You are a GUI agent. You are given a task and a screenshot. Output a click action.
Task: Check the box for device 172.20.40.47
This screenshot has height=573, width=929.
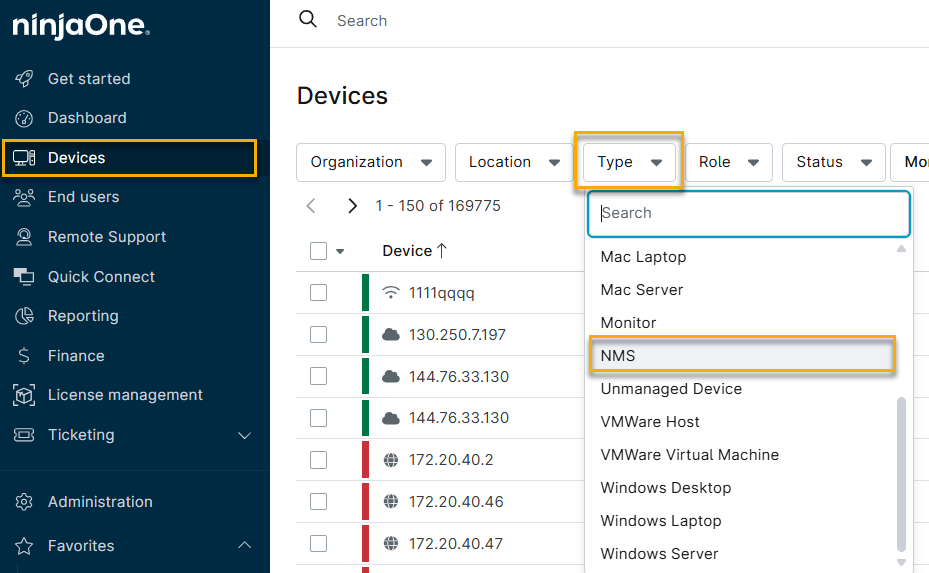click(318, 543)
